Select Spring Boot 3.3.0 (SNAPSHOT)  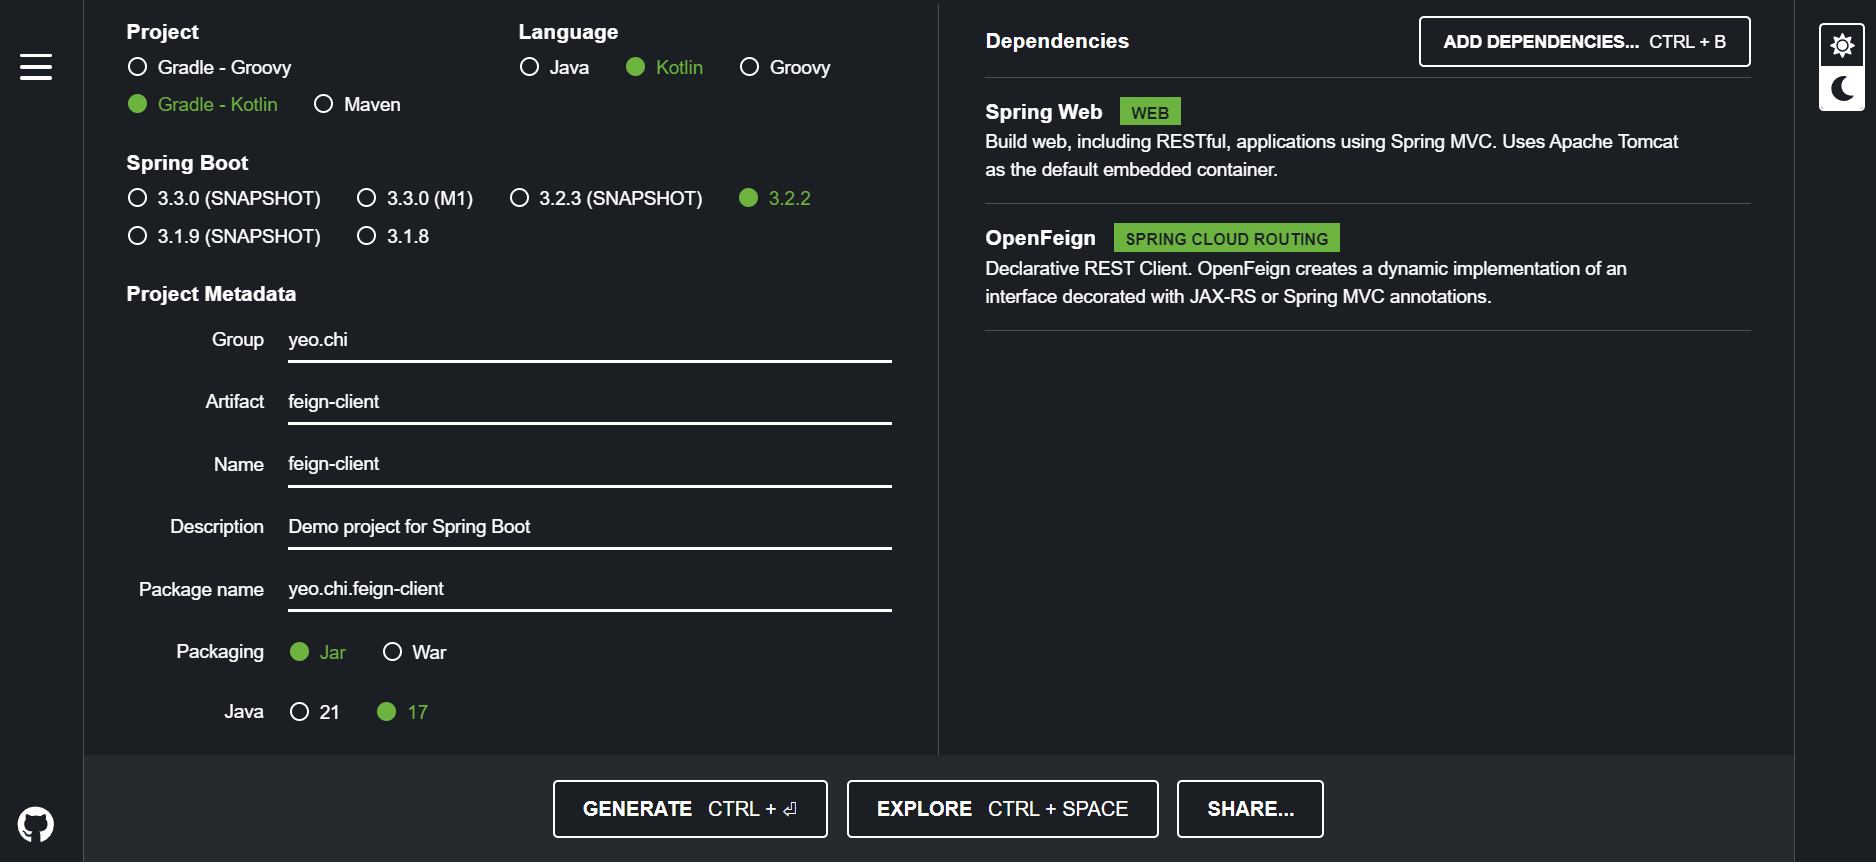coord(225,198)
